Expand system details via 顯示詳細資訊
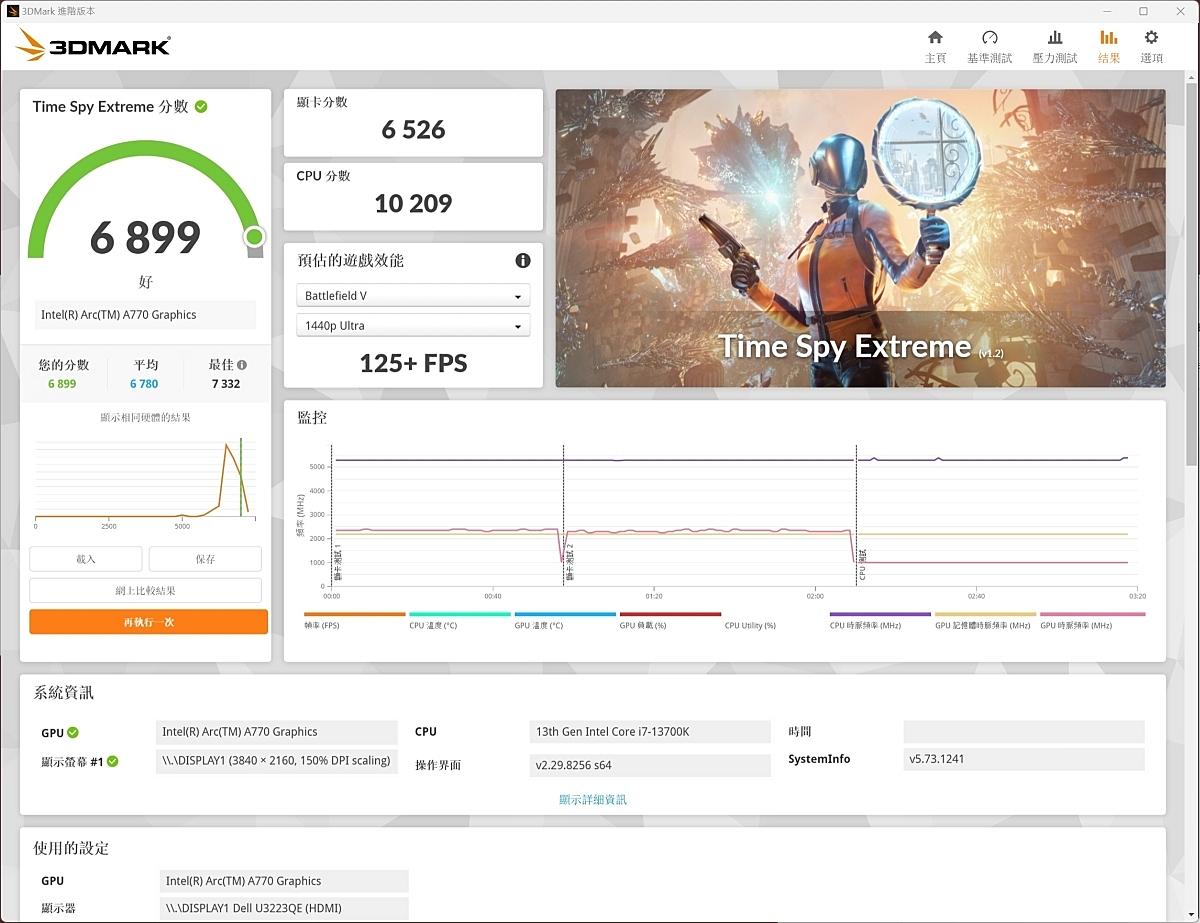1200x923 pixels. pos(593,799)
